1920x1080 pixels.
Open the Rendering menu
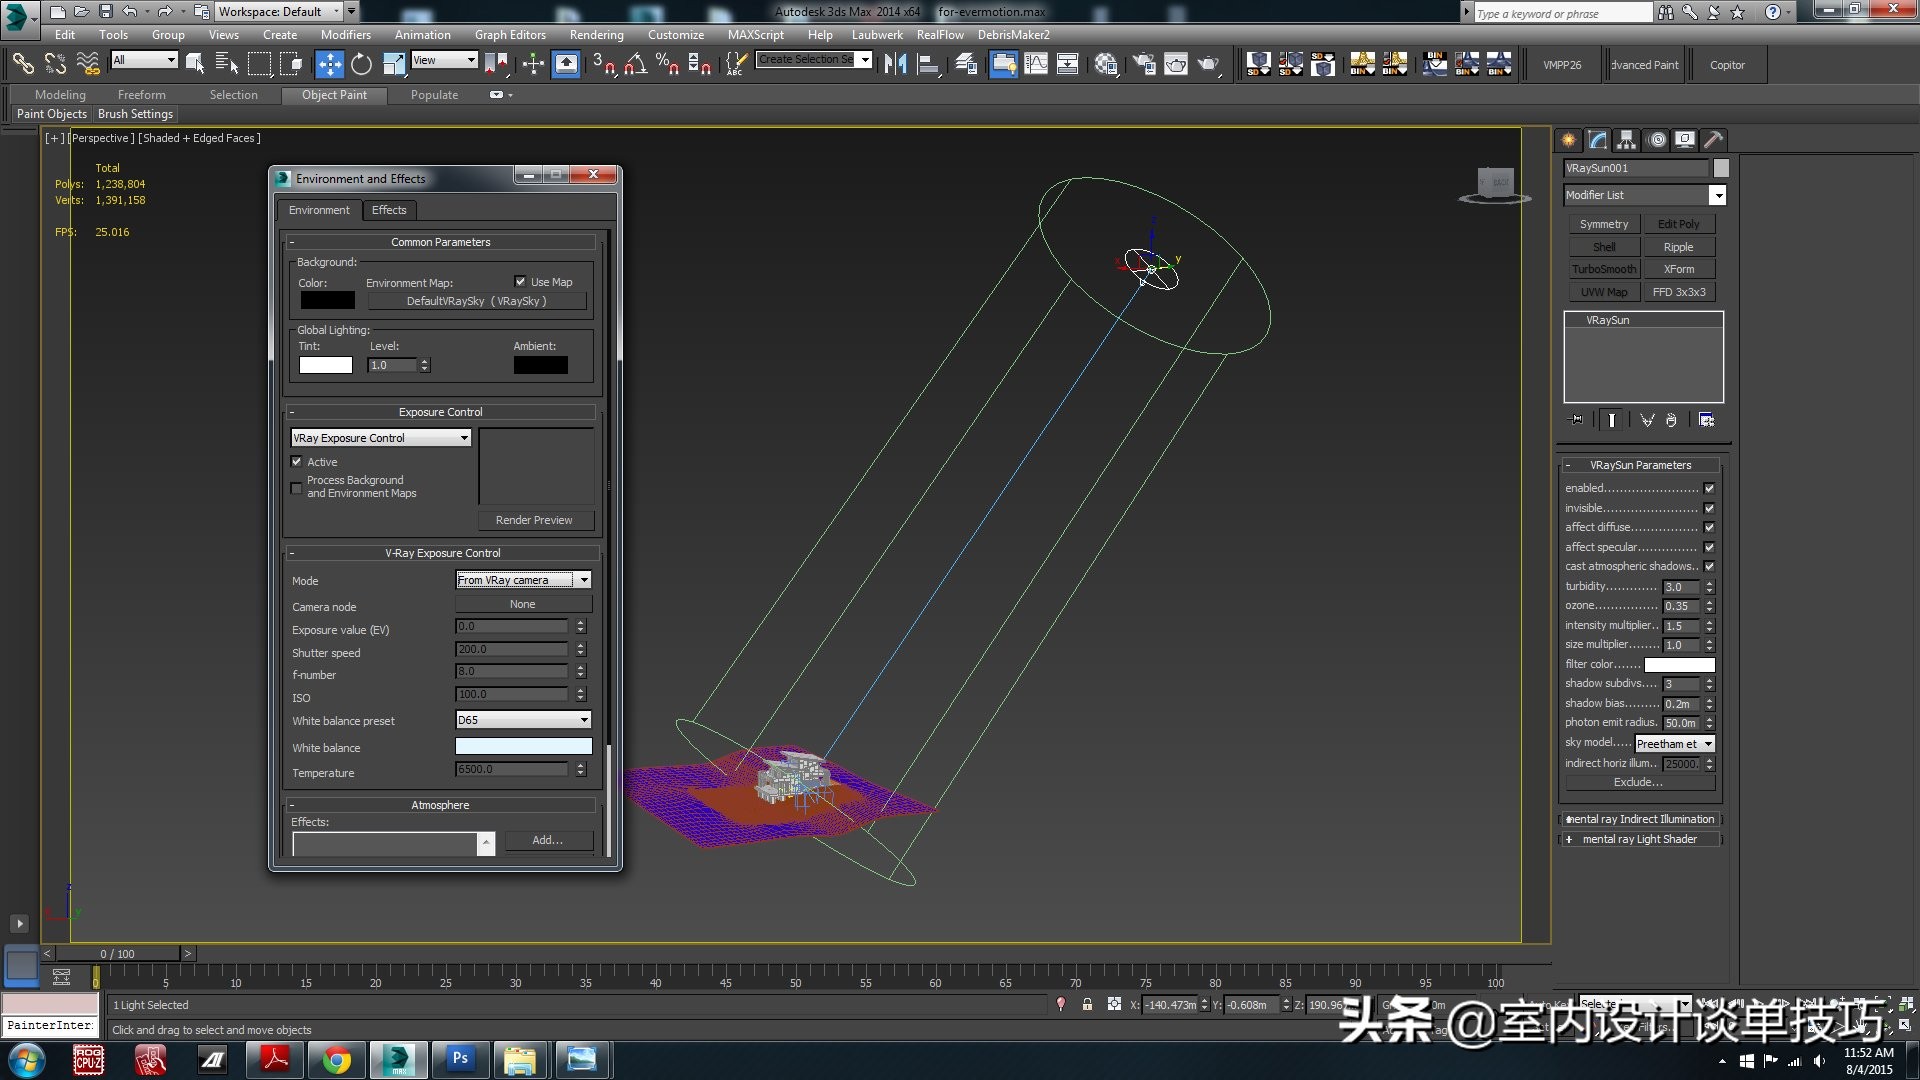[x=596, y=34]
